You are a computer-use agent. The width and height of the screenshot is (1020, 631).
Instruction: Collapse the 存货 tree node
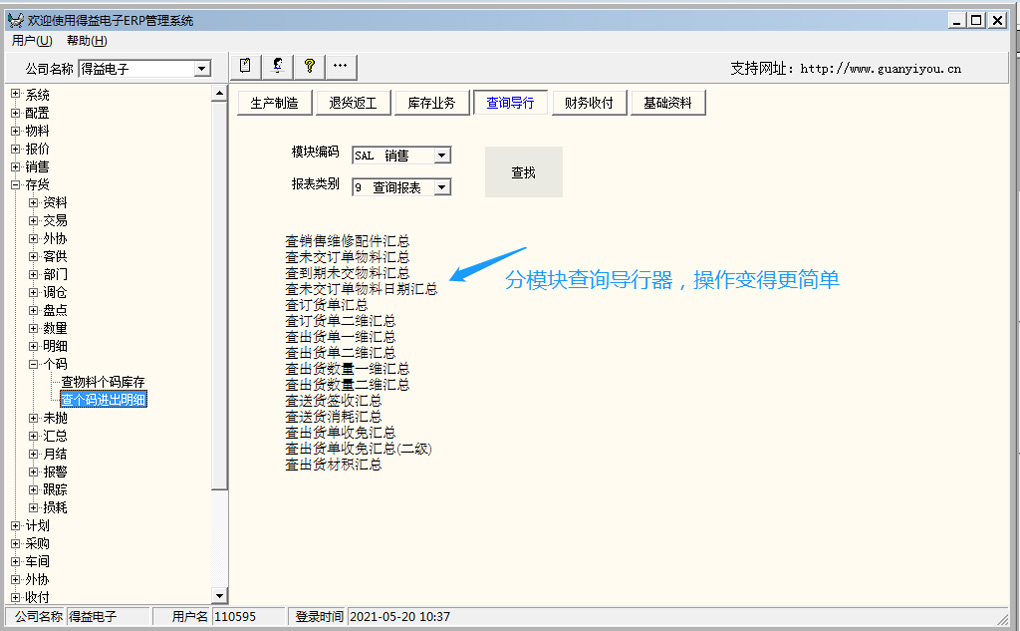coord(16,185)
